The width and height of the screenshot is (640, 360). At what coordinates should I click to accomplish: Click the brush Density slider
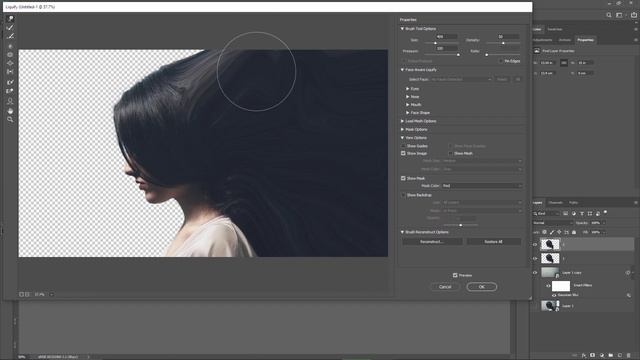coord(503,43)
